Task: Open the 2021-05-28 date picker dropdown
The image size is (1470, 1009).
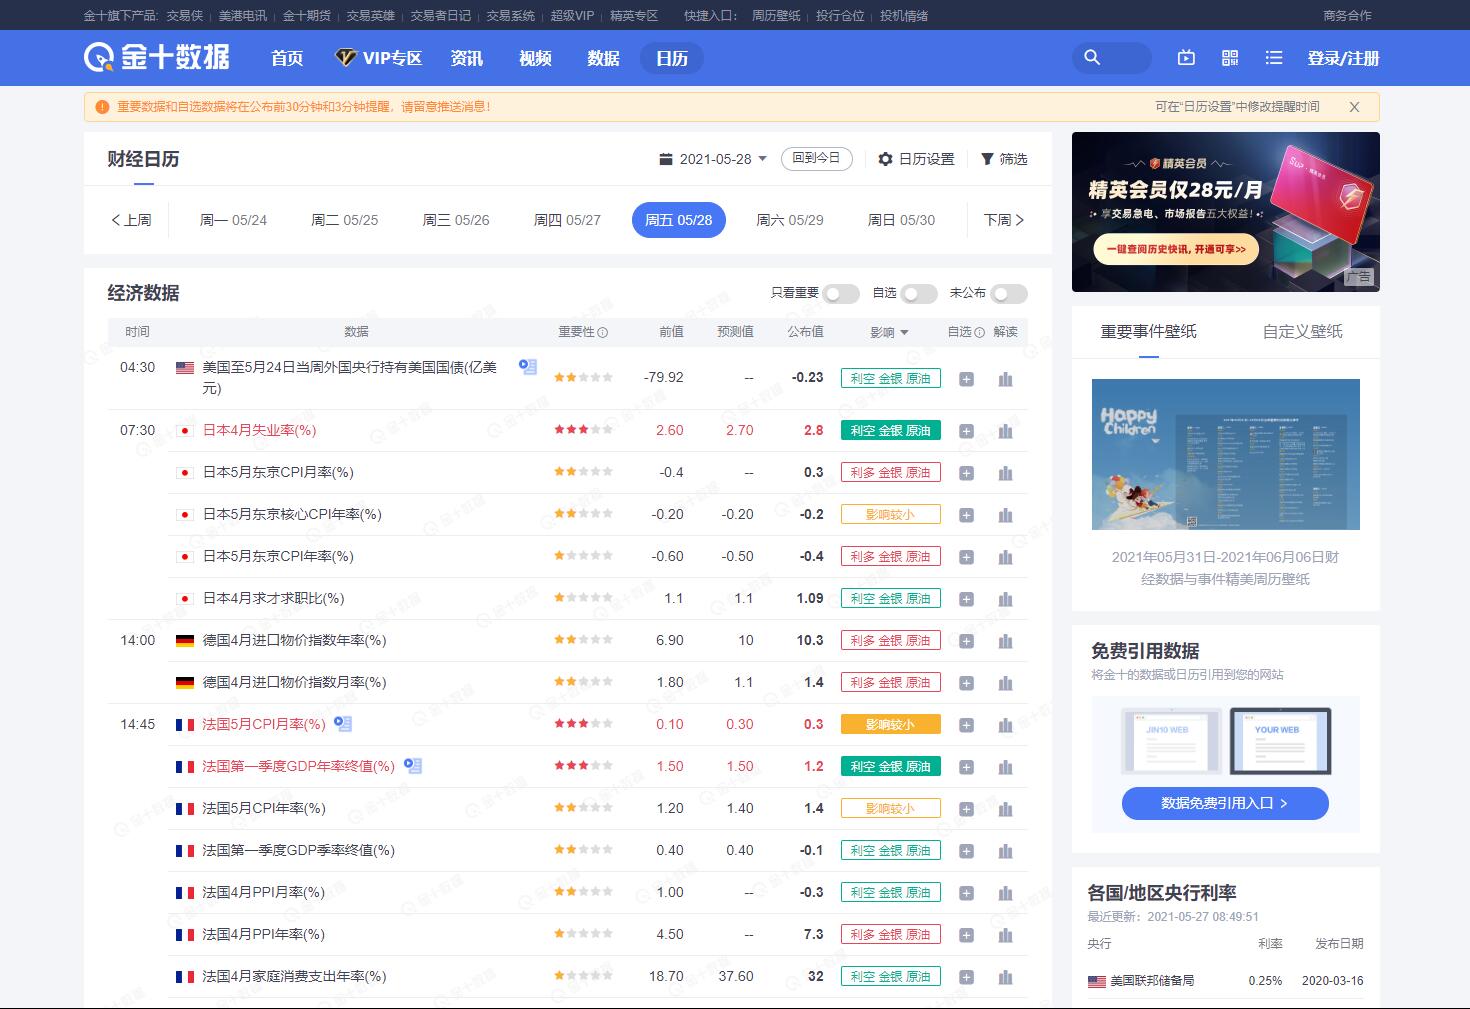Action: click(x=714, y=159)
